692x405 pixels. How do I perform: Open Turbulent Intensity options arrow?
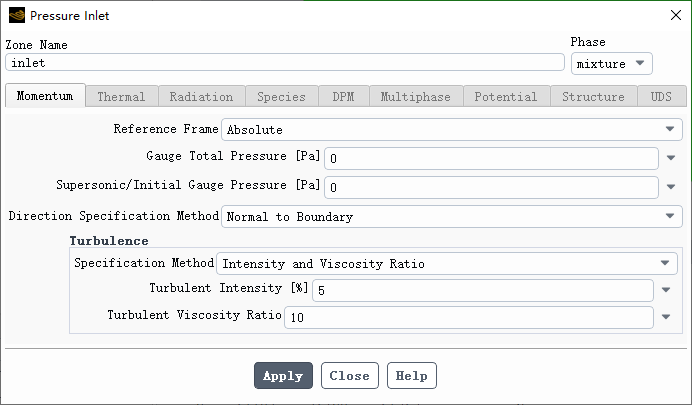(666, 291)
